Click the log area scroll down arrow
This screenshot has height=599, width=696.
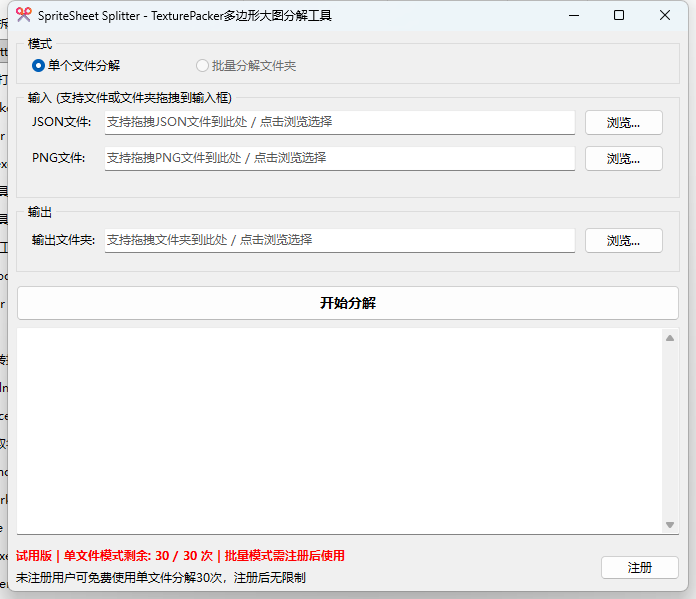point(670,525)
